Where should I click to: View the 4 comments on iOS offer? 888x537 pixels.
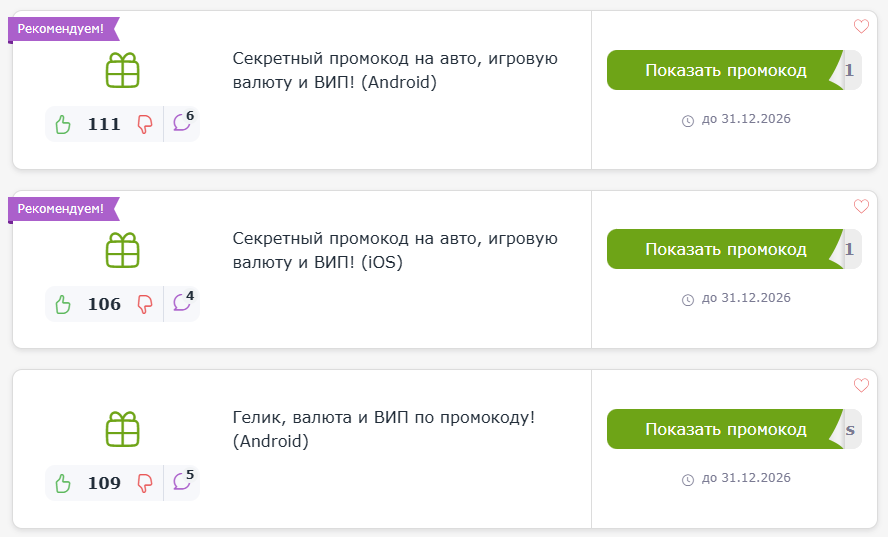pyautogui.click(x=183, y=301)
